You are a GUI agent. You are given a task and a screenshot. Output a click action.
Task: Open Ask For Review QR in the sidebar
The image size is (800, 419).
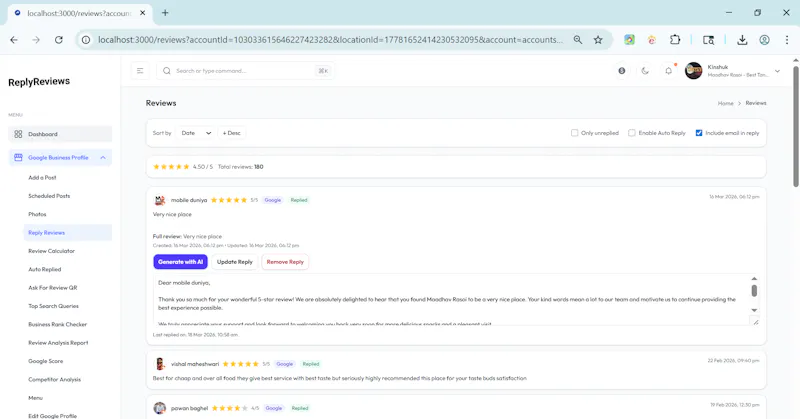53,288
